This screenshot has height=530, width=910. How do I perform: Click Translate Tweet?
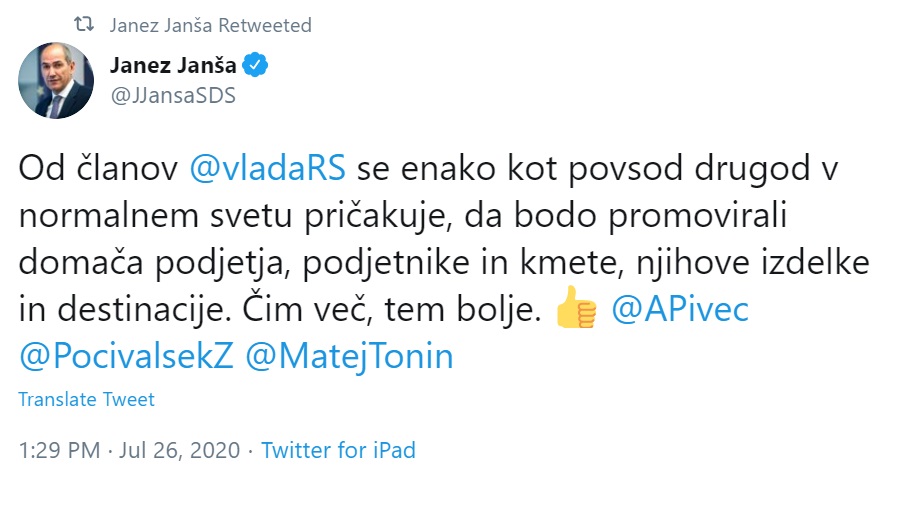(86, 399)
